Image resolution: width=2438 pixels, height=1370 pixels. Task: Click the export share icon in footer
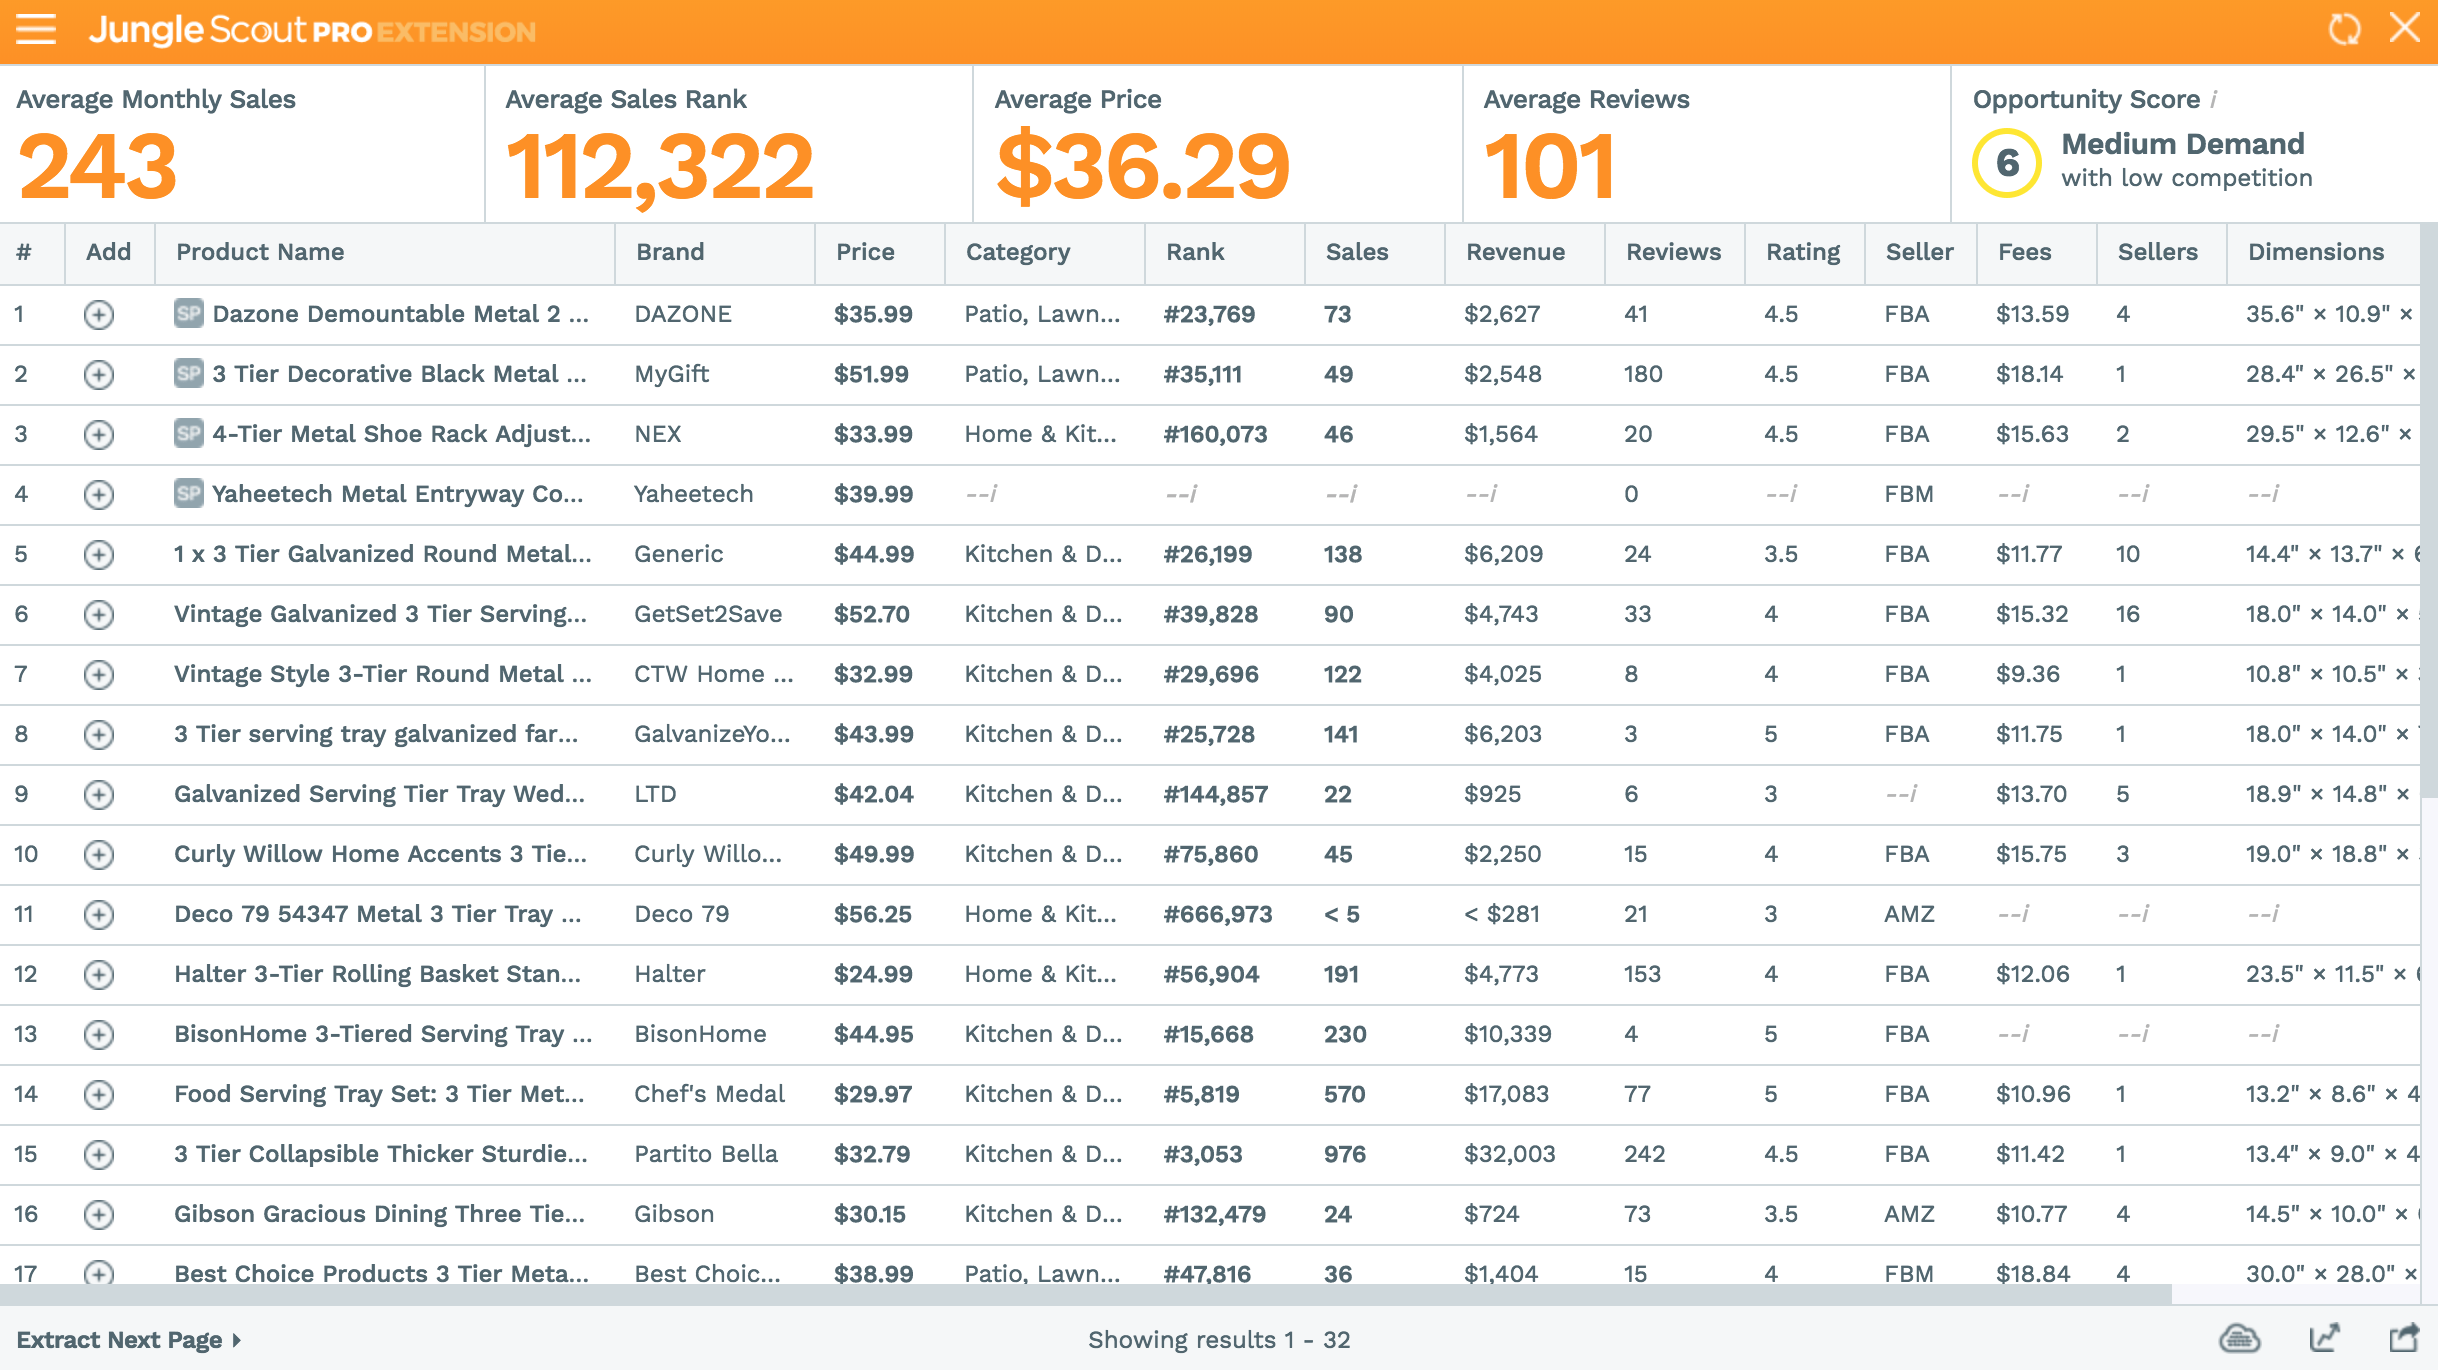coord(2404,1338)
